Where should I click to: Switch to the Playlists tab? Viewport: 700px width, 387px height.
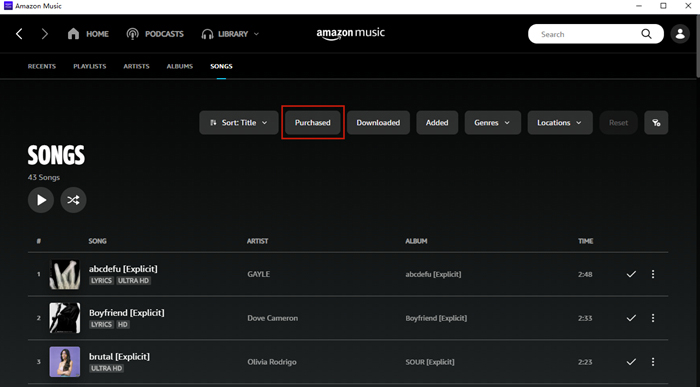(90, 66)
